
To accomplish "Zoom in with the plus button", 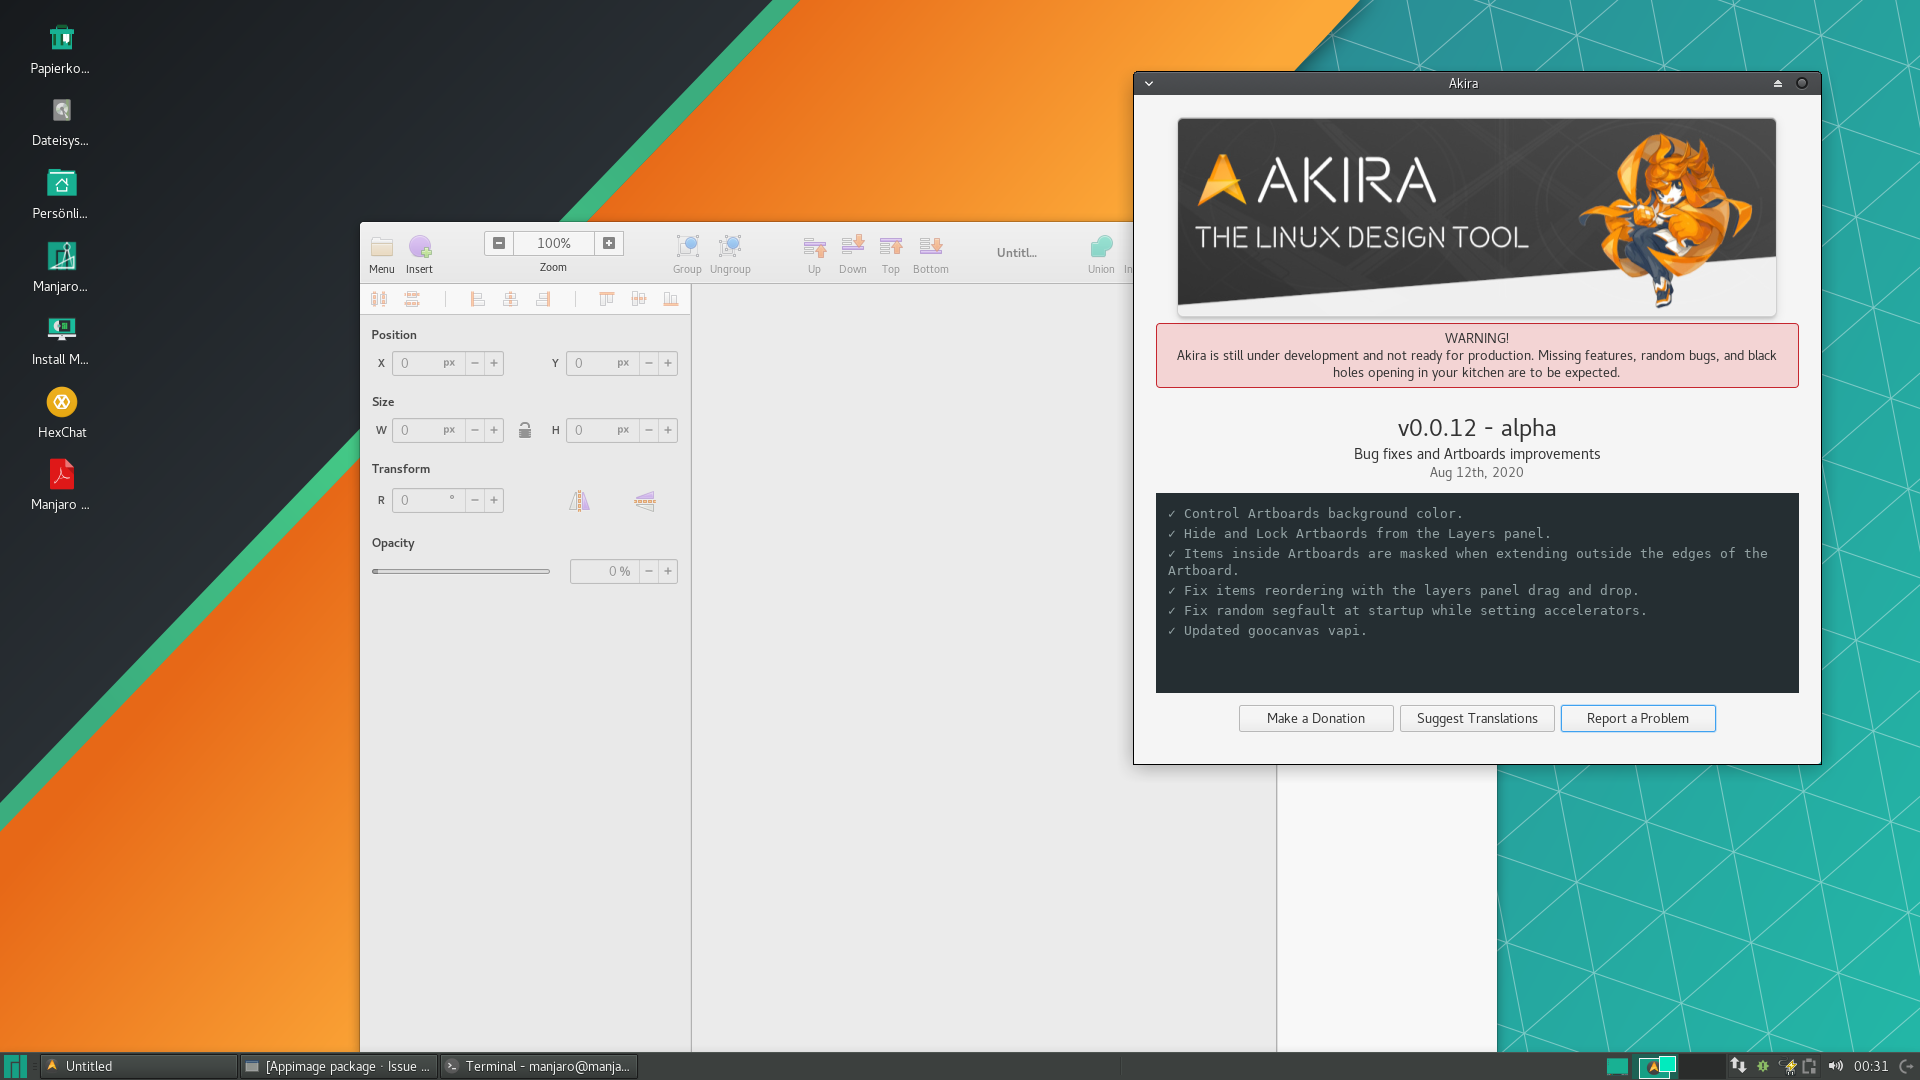I will 609,243.
